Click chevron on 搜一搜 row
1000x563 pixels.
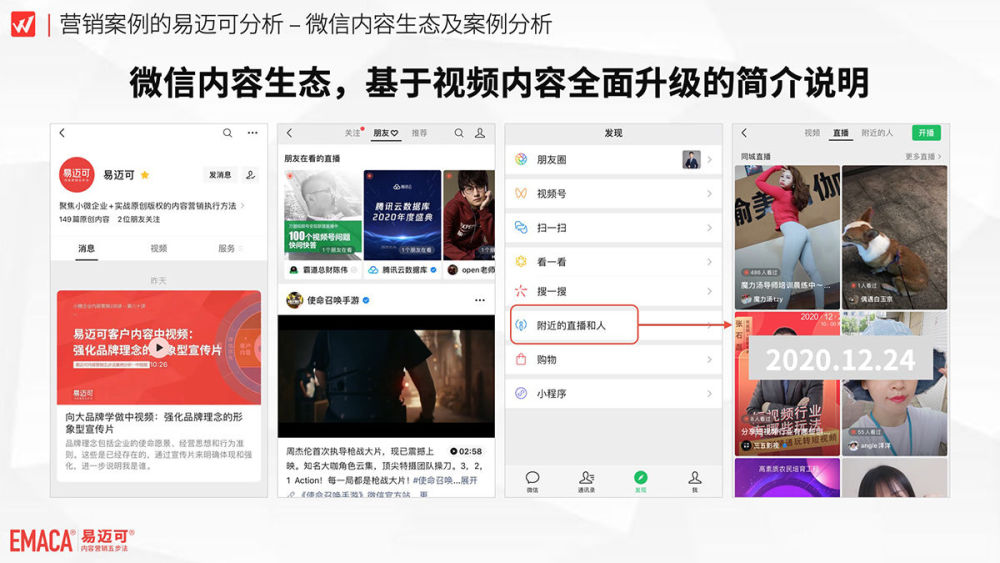point(709,291)
